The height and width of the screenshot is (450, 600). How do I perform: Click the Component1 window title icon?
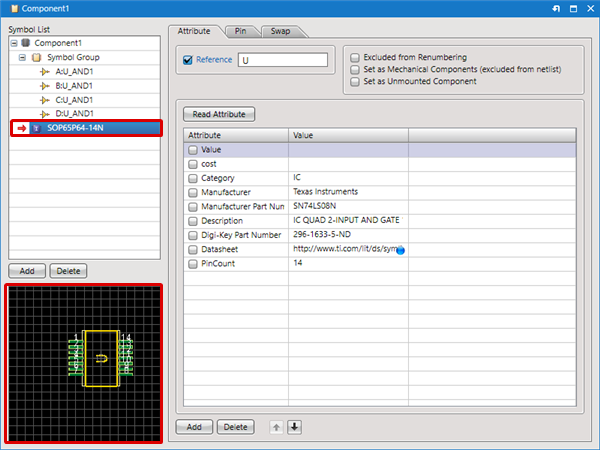pos(15,8)
